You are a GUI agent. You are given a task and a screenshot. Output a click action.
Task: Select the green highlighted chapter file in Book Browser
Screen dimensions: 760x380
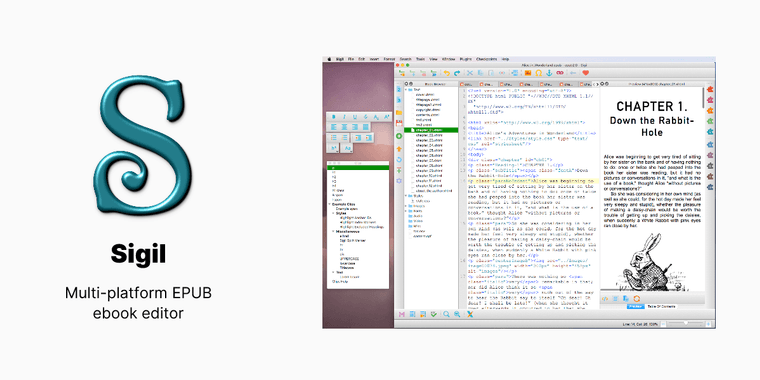point(431,130)
